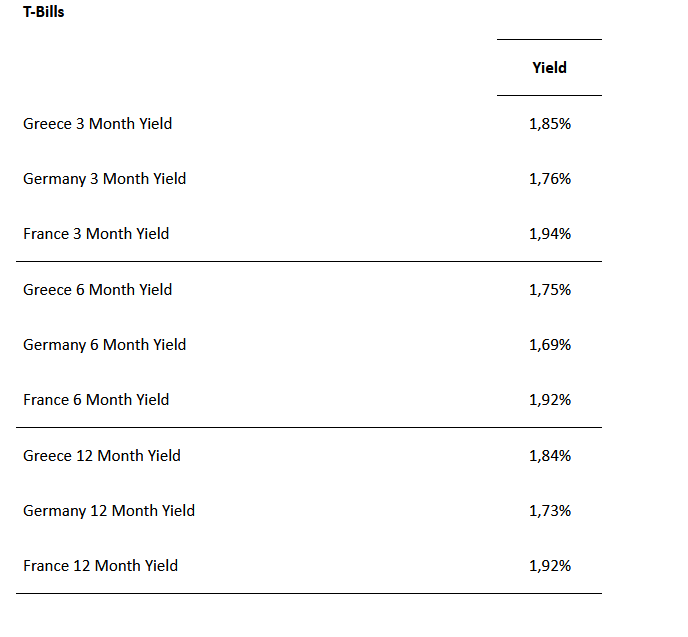
Task: Select the Yield column header
Action: pyautogui.click(x=549, y=68)
